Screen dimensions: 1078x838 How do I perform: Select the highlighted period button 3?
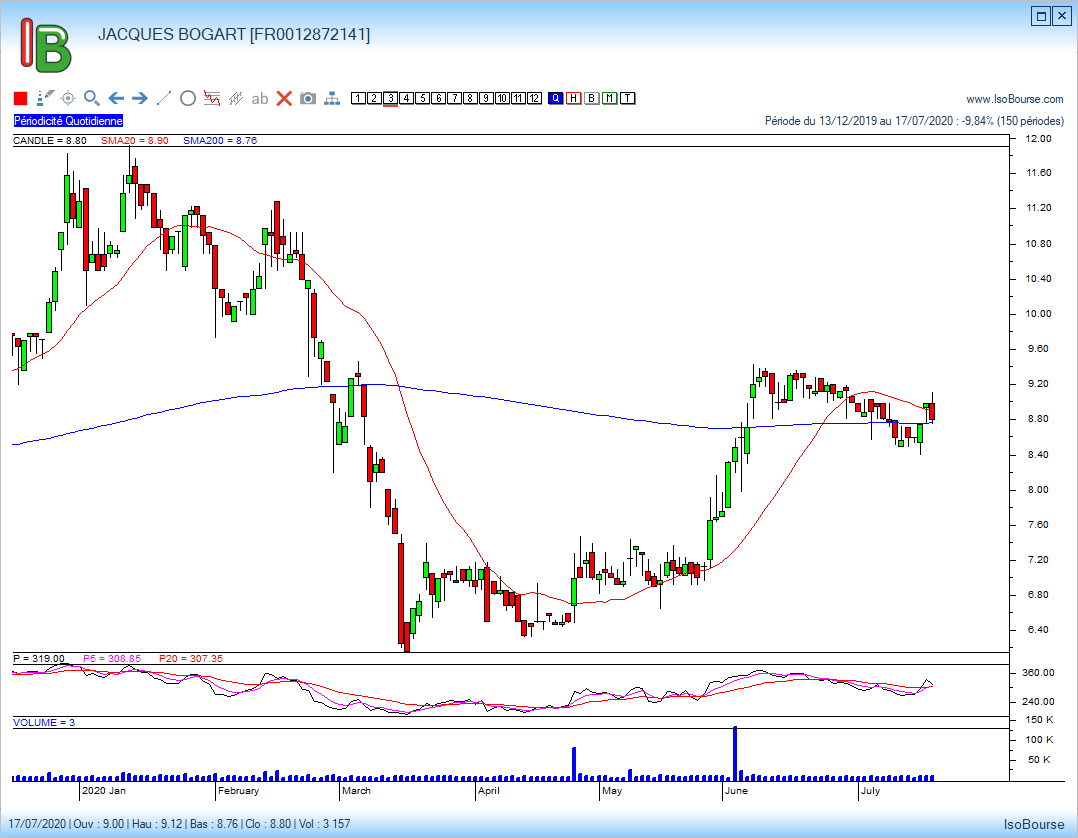click(x=390, y=98)
